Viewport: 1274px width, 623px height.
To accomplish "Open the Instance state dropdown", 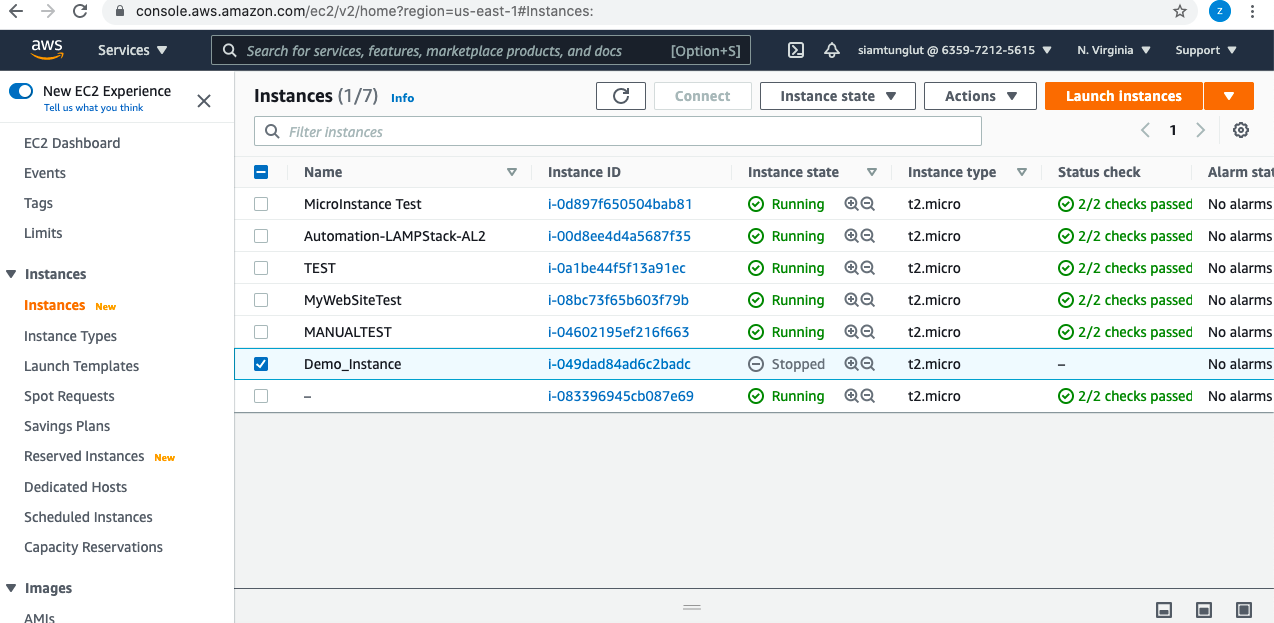I will tap(837, 96).
